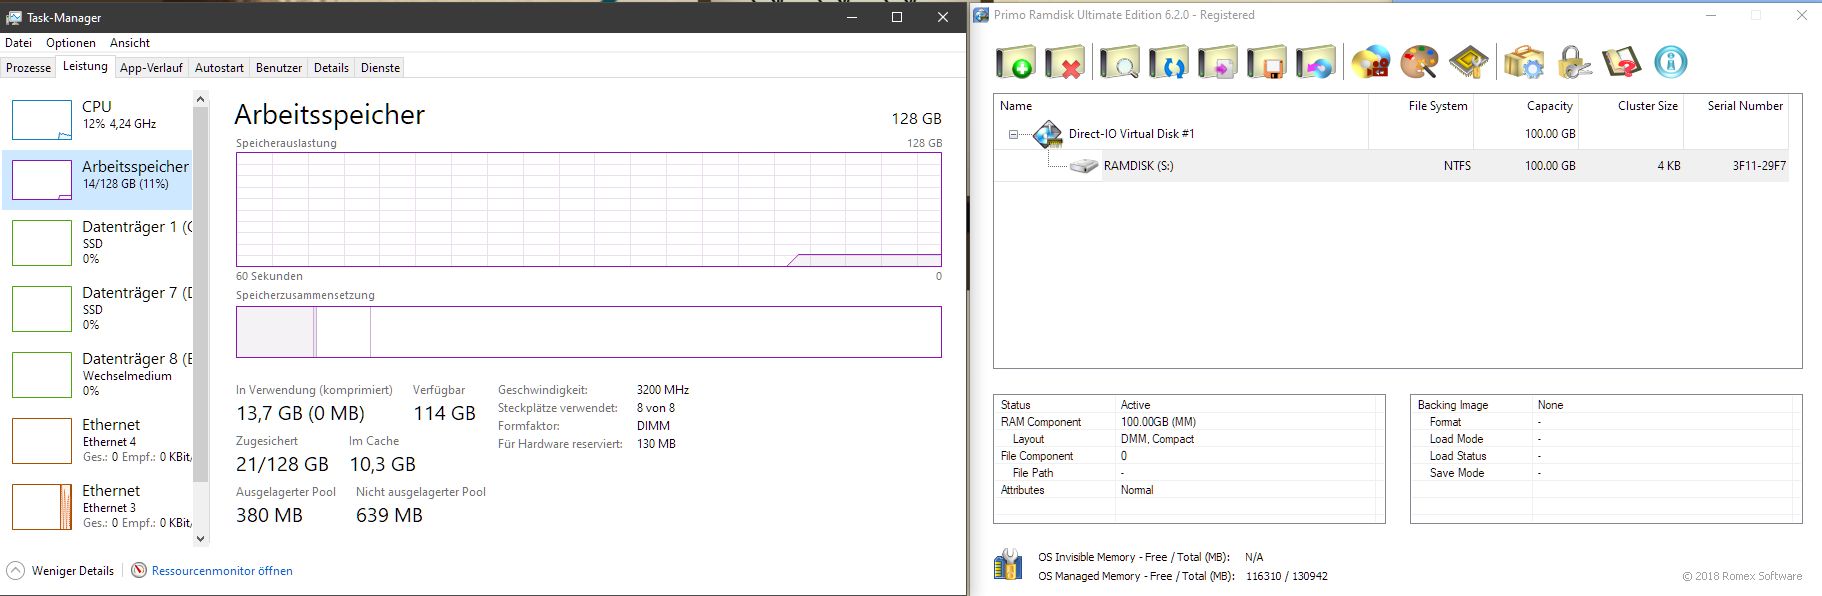Open the Ansicht menu
The image size is (1822, 596).
[x=130, y=43]
